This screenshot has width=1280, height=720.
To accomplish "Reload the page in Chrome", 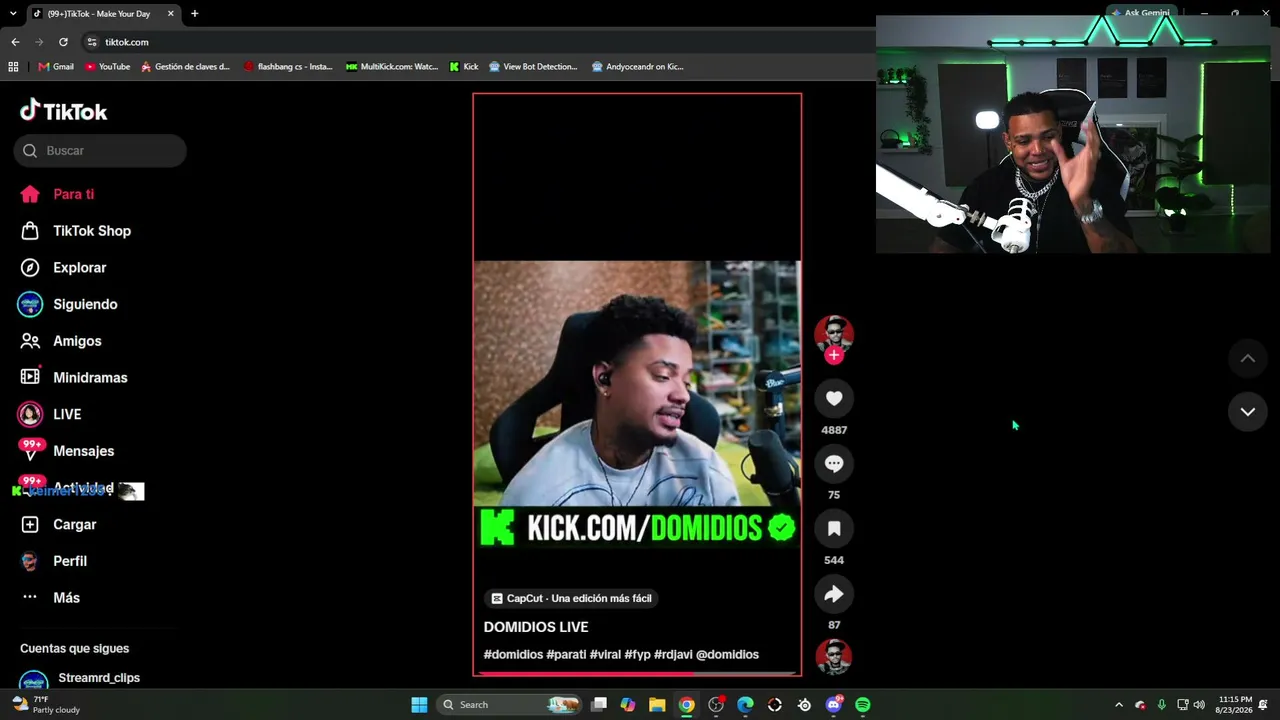I will (63, 42).
